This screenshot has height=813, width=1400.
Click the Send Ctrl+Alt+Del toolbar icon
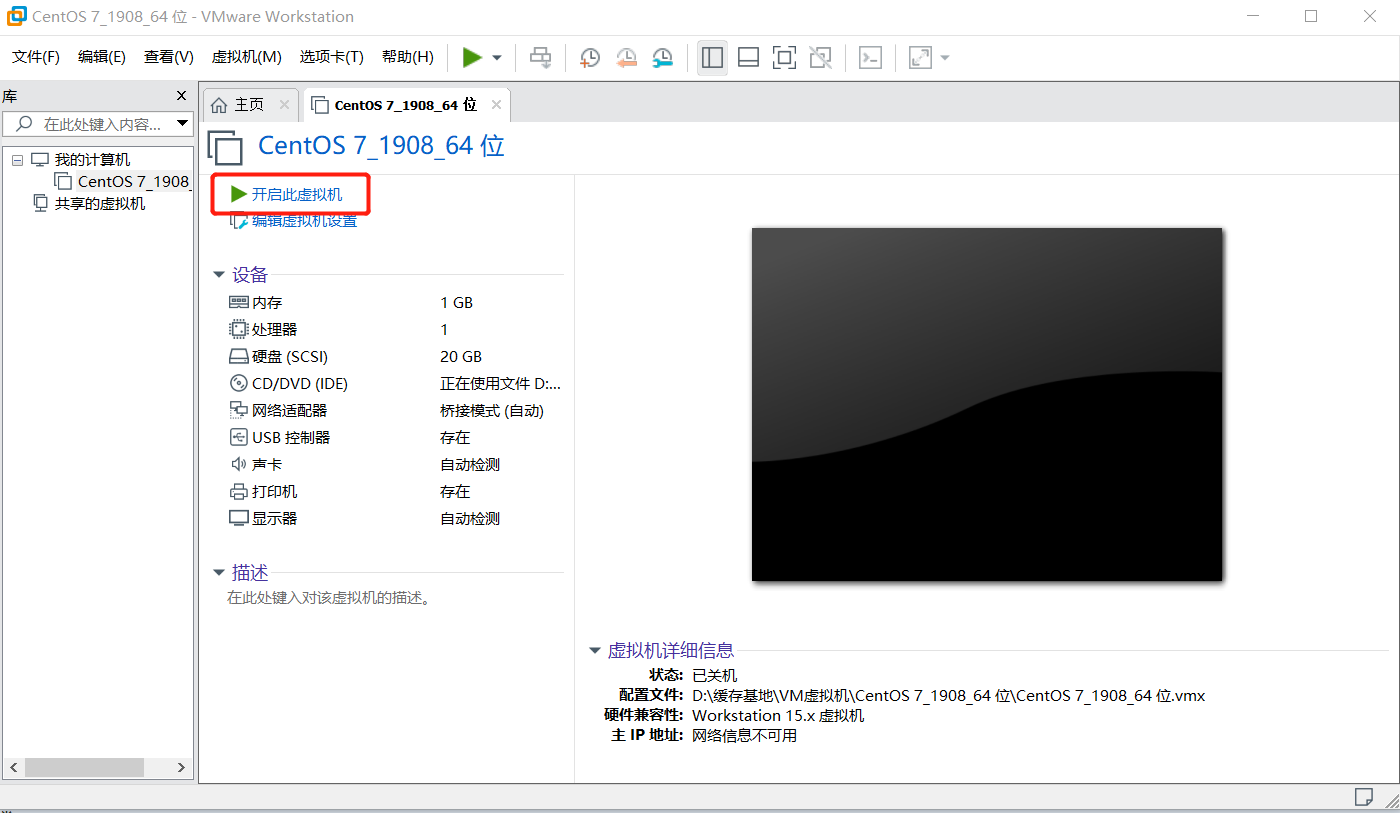tap(540, 58)
